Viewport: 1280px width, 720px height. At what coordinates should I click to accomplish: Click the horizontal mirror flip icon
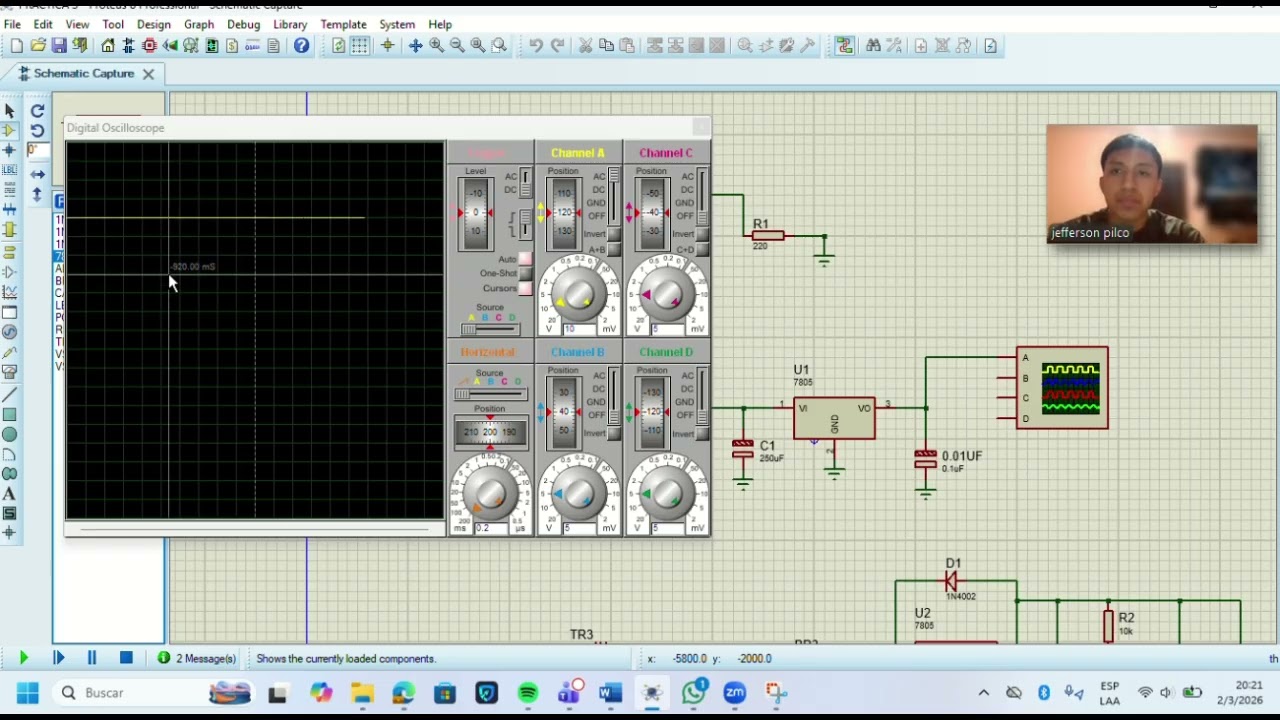[37, 174]
